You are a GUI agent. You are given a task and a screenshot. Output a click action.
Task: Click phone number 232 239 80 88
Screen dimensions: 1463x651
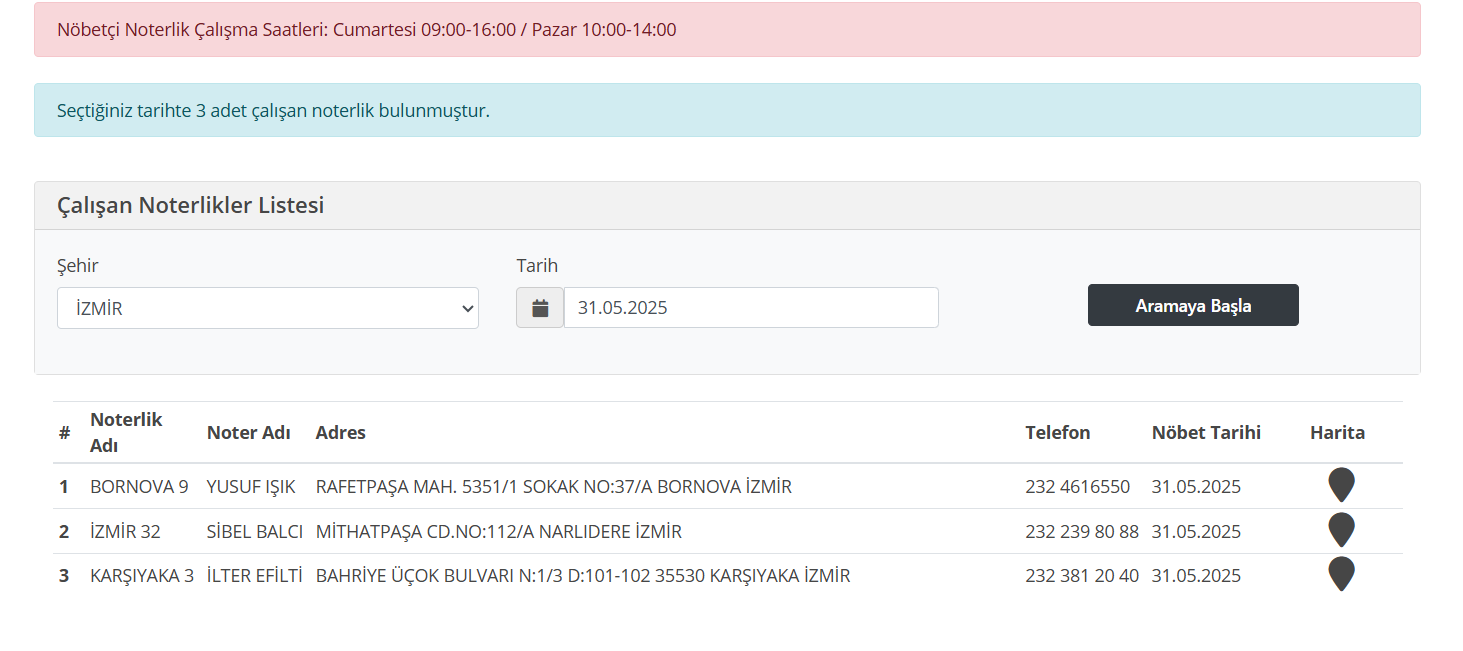click(1082, 532)
